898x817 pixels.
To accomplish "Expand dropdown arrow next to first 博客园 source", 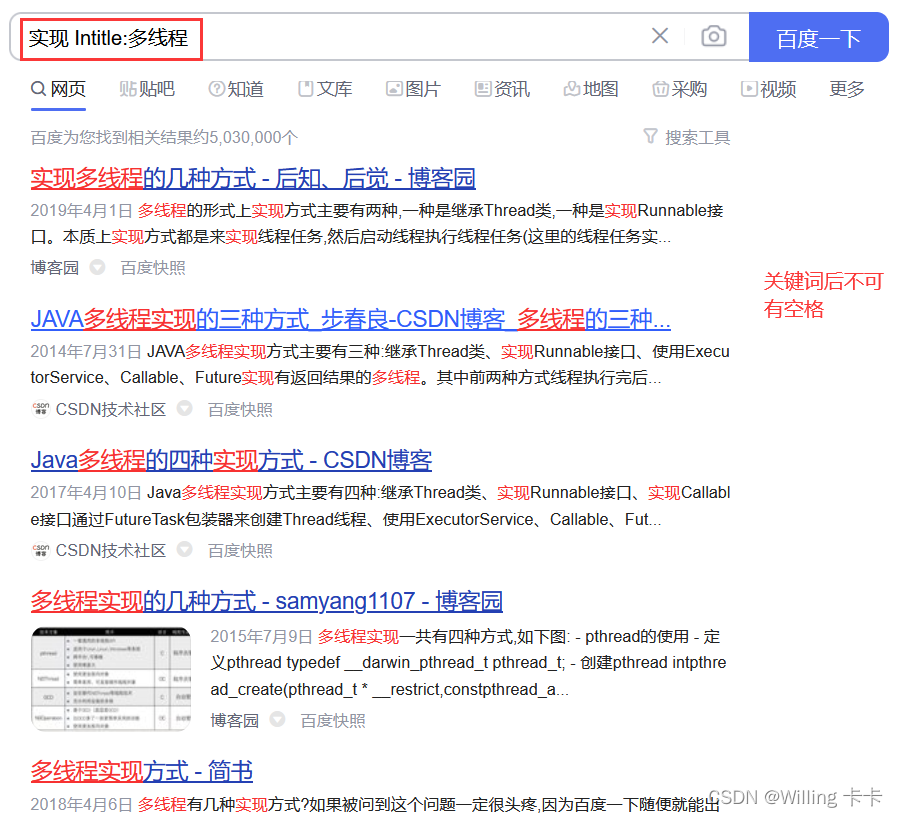I will [x=97, y=267].
